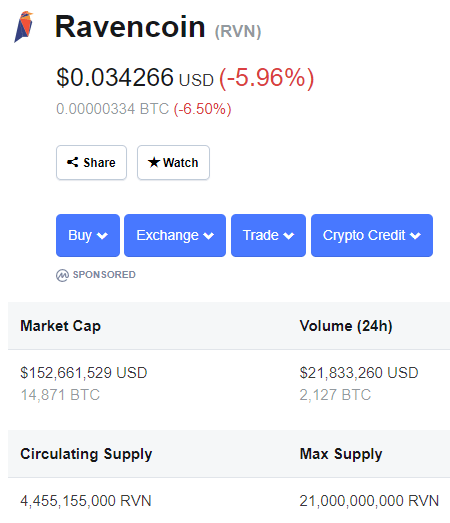450x523 pixels.
Task: Share the Ravencoin page
Action: click(x=91, y=162)
